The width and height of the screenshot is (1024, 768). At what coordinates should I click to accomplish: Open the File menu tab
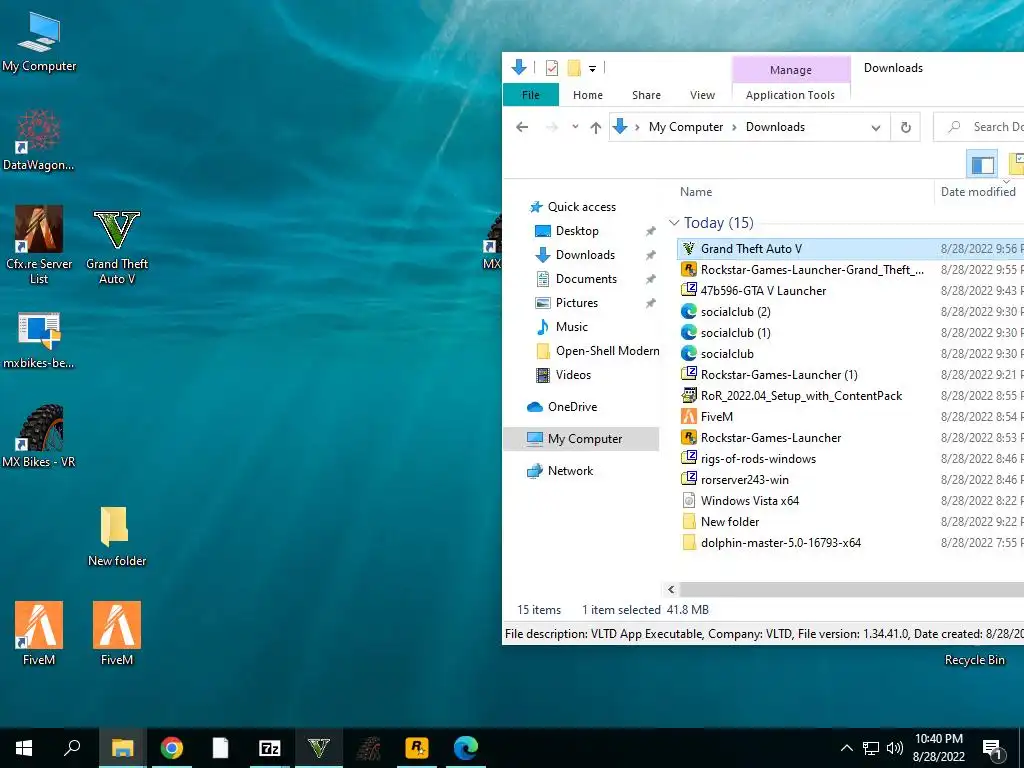click(x=530, y=95)
